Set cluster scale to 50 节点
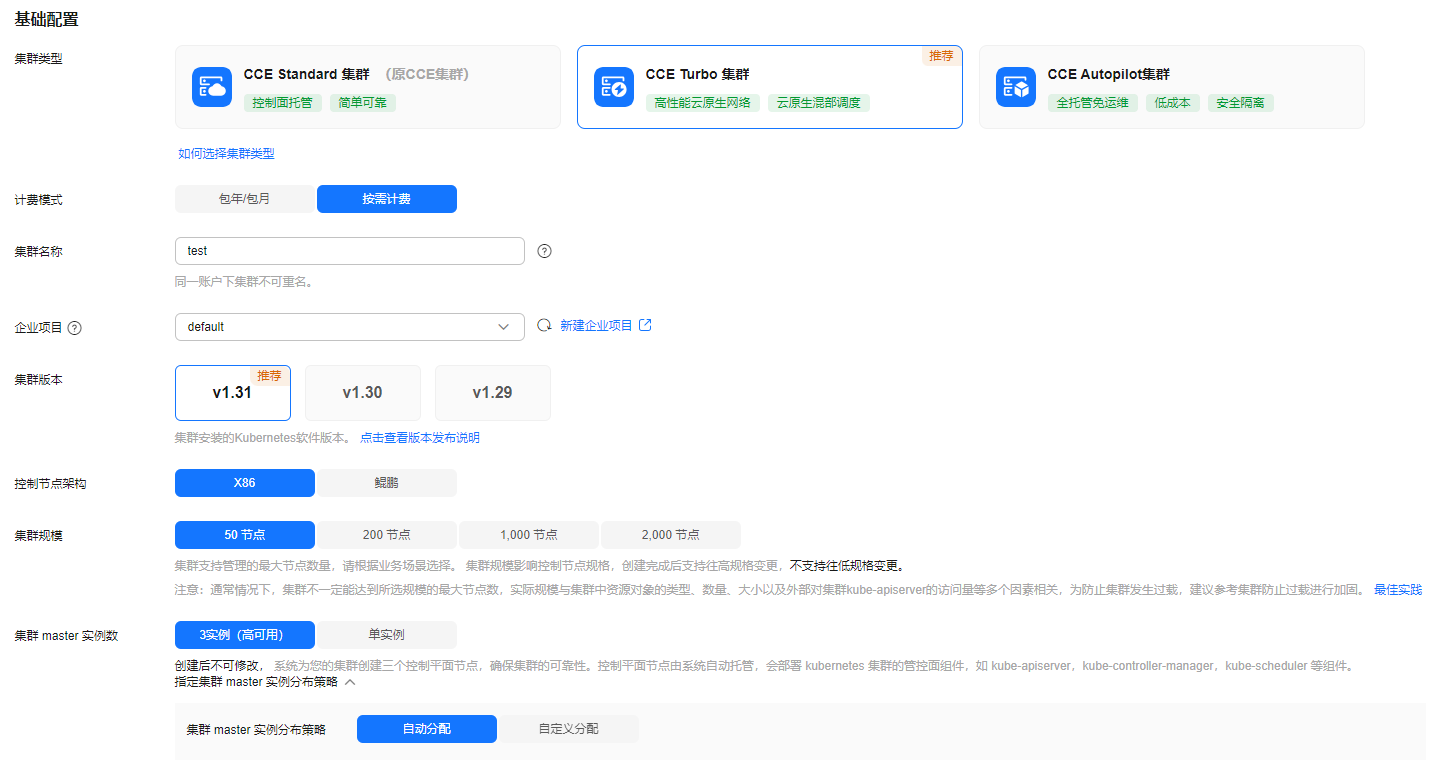 tap(245, 535)
